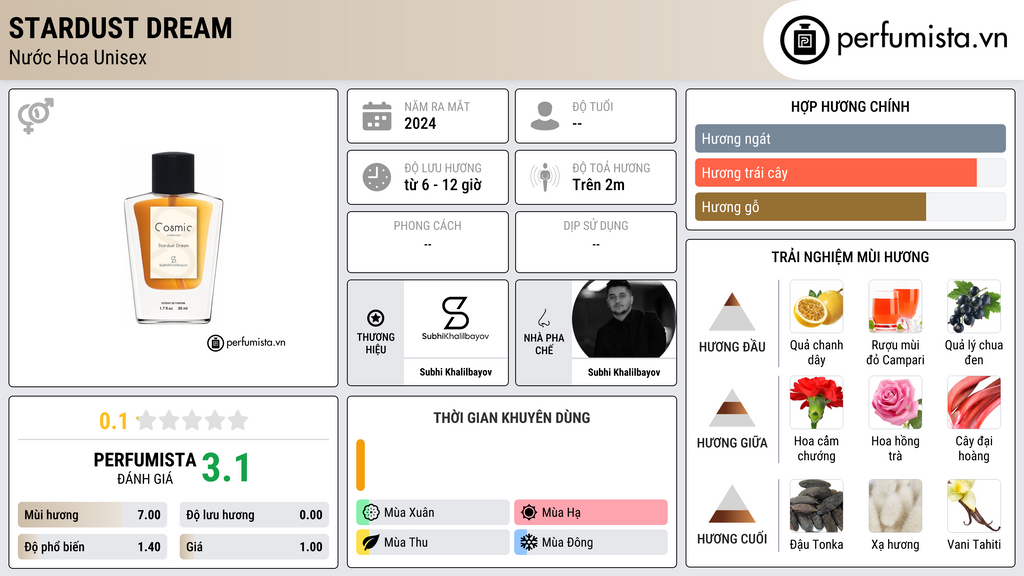
Task: Click the SubhiKhalilbayov brand logo
Action: coord(455,319)
